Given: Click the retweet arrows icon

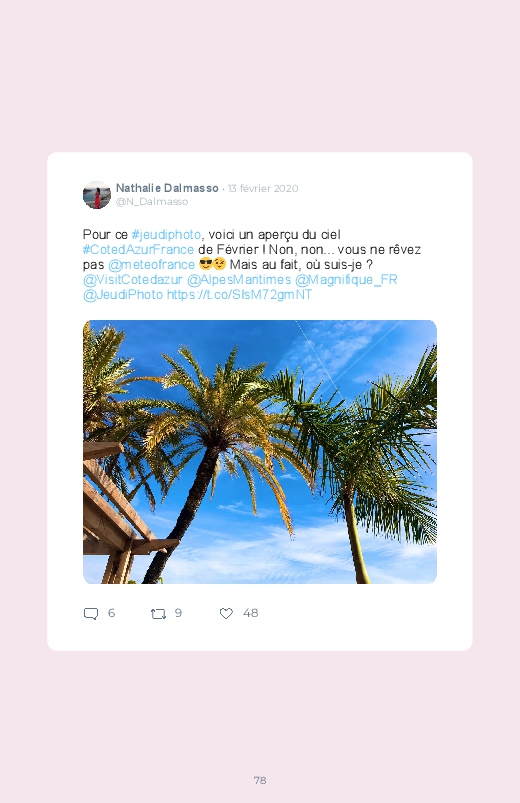Looking at the screenshot, I should (158, 614).
